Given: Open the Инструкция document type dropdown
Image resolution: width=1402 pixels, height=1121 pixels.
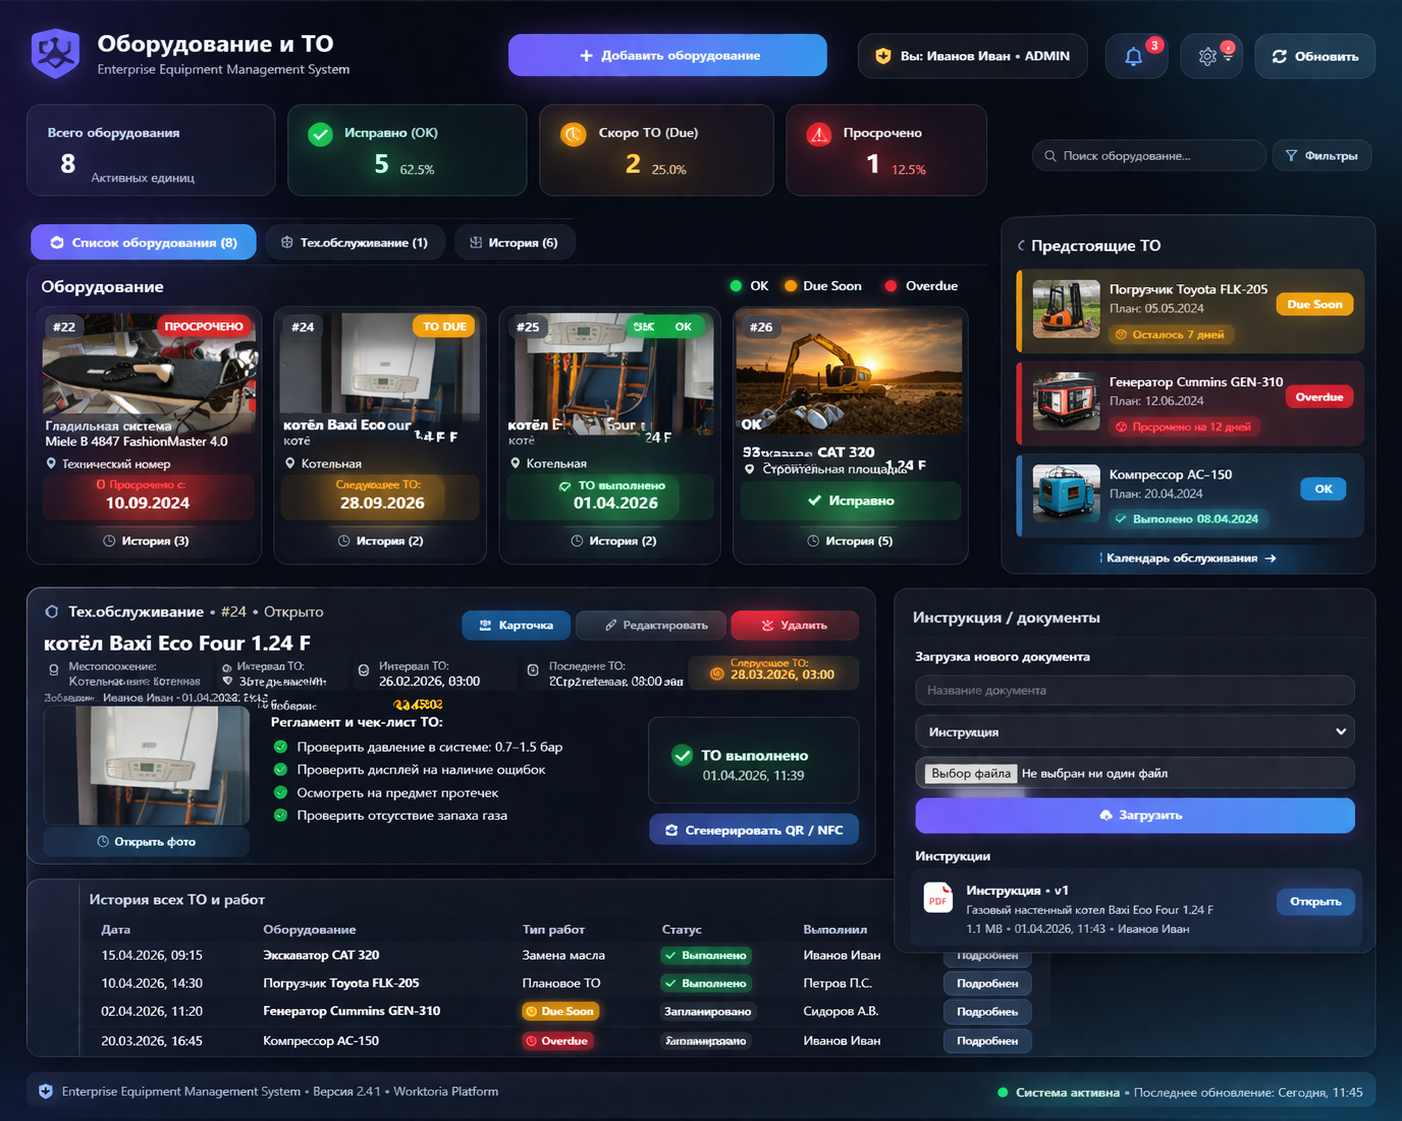Looking at the screenshot, I should [1135, 732].
